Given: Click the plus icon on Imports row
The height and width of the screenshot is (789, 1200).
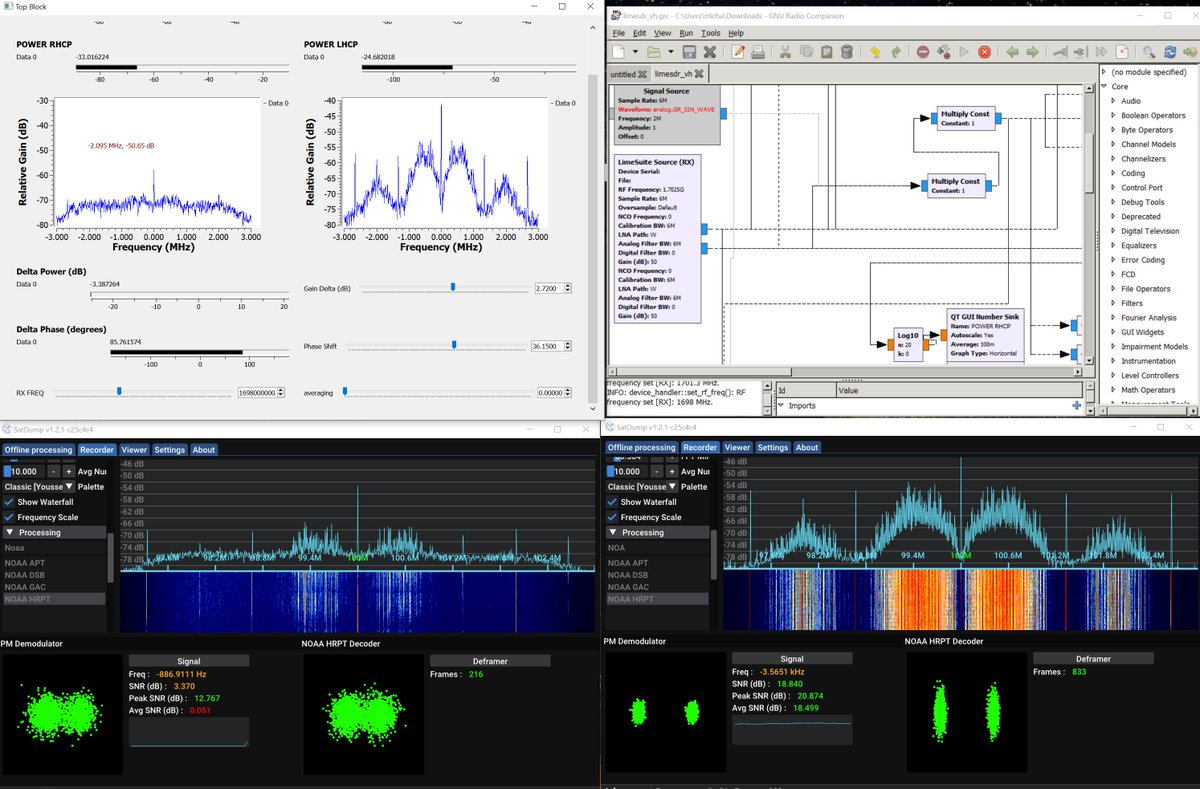Looking at the screenshot, I should (1076, 405).
